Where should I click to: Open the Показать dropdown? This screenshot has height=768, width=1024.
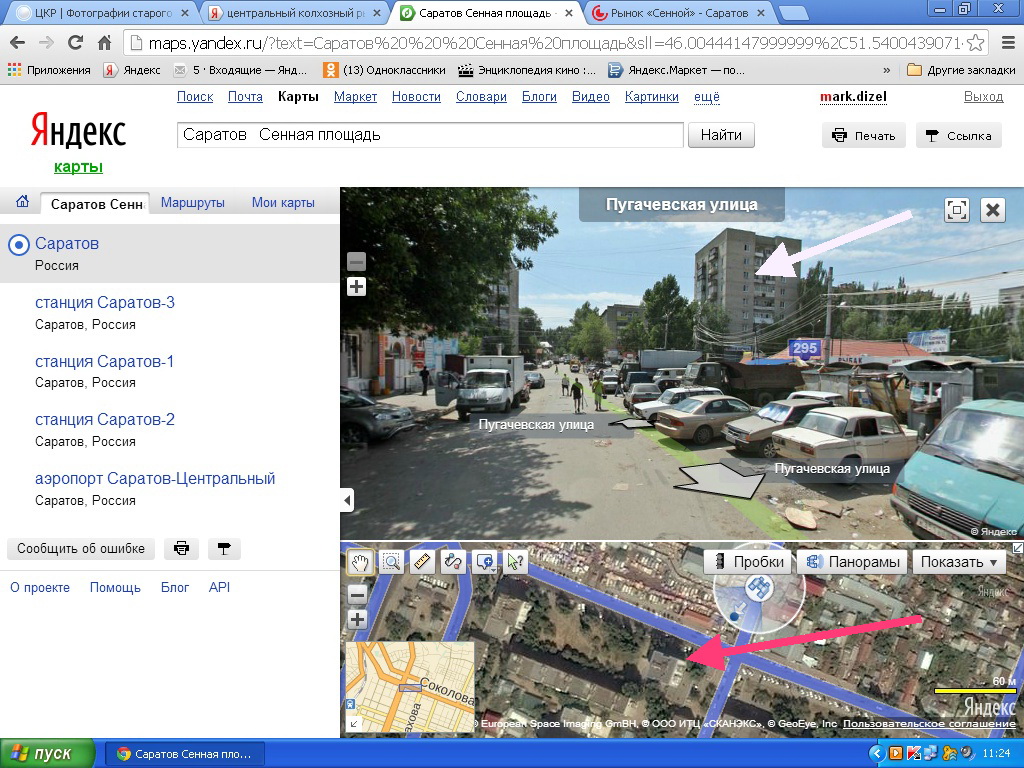(x=959, y=562)
